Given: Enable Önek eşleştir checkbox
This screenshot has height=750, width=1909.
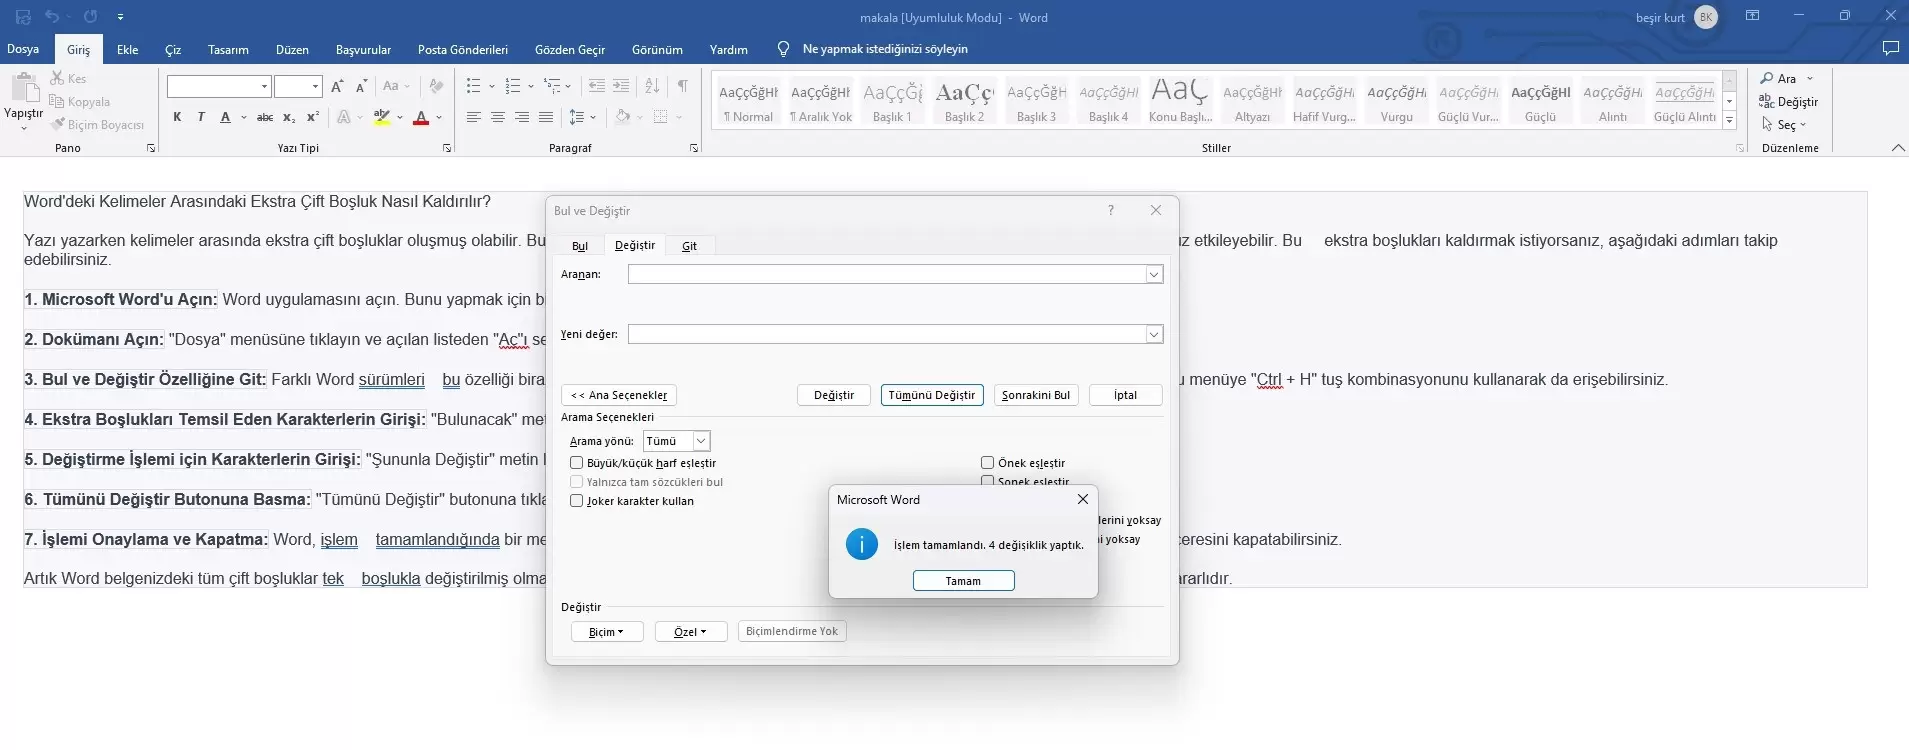Looking at the screenshot, I should (987, 463).
